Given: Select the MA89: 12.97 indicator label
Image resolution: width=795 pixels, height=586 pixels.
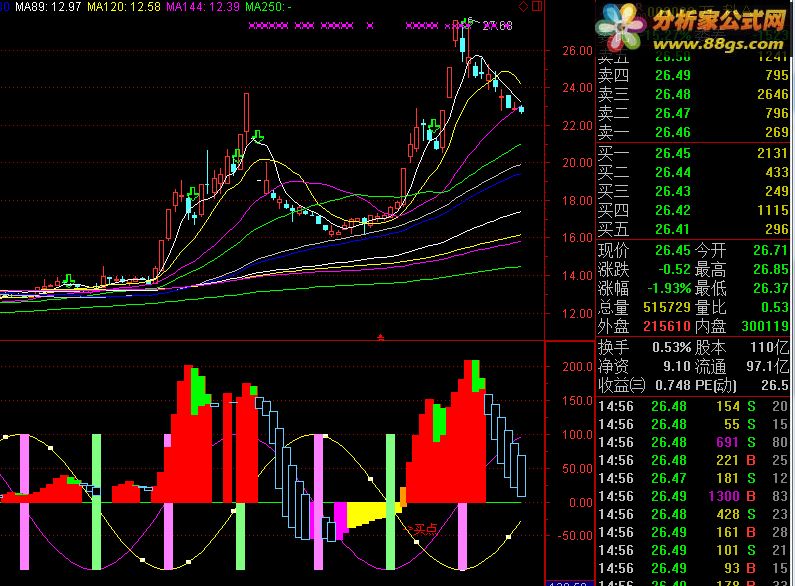Looking at the screenshot, I should pos(48,7).
